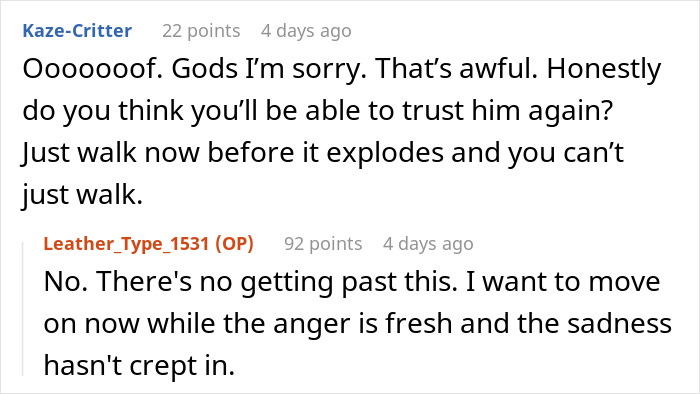Click the (OP) tag beside Leather_Type_1531
Image resolution: width=700 pixels, height=394 pixels.
pos(234,244)
